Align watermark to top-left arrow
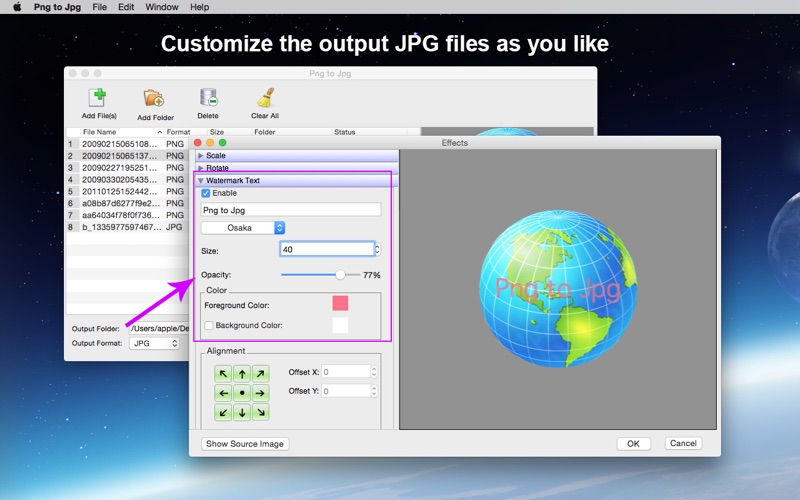The image size is (800, 500). click(x=223, y=374)
